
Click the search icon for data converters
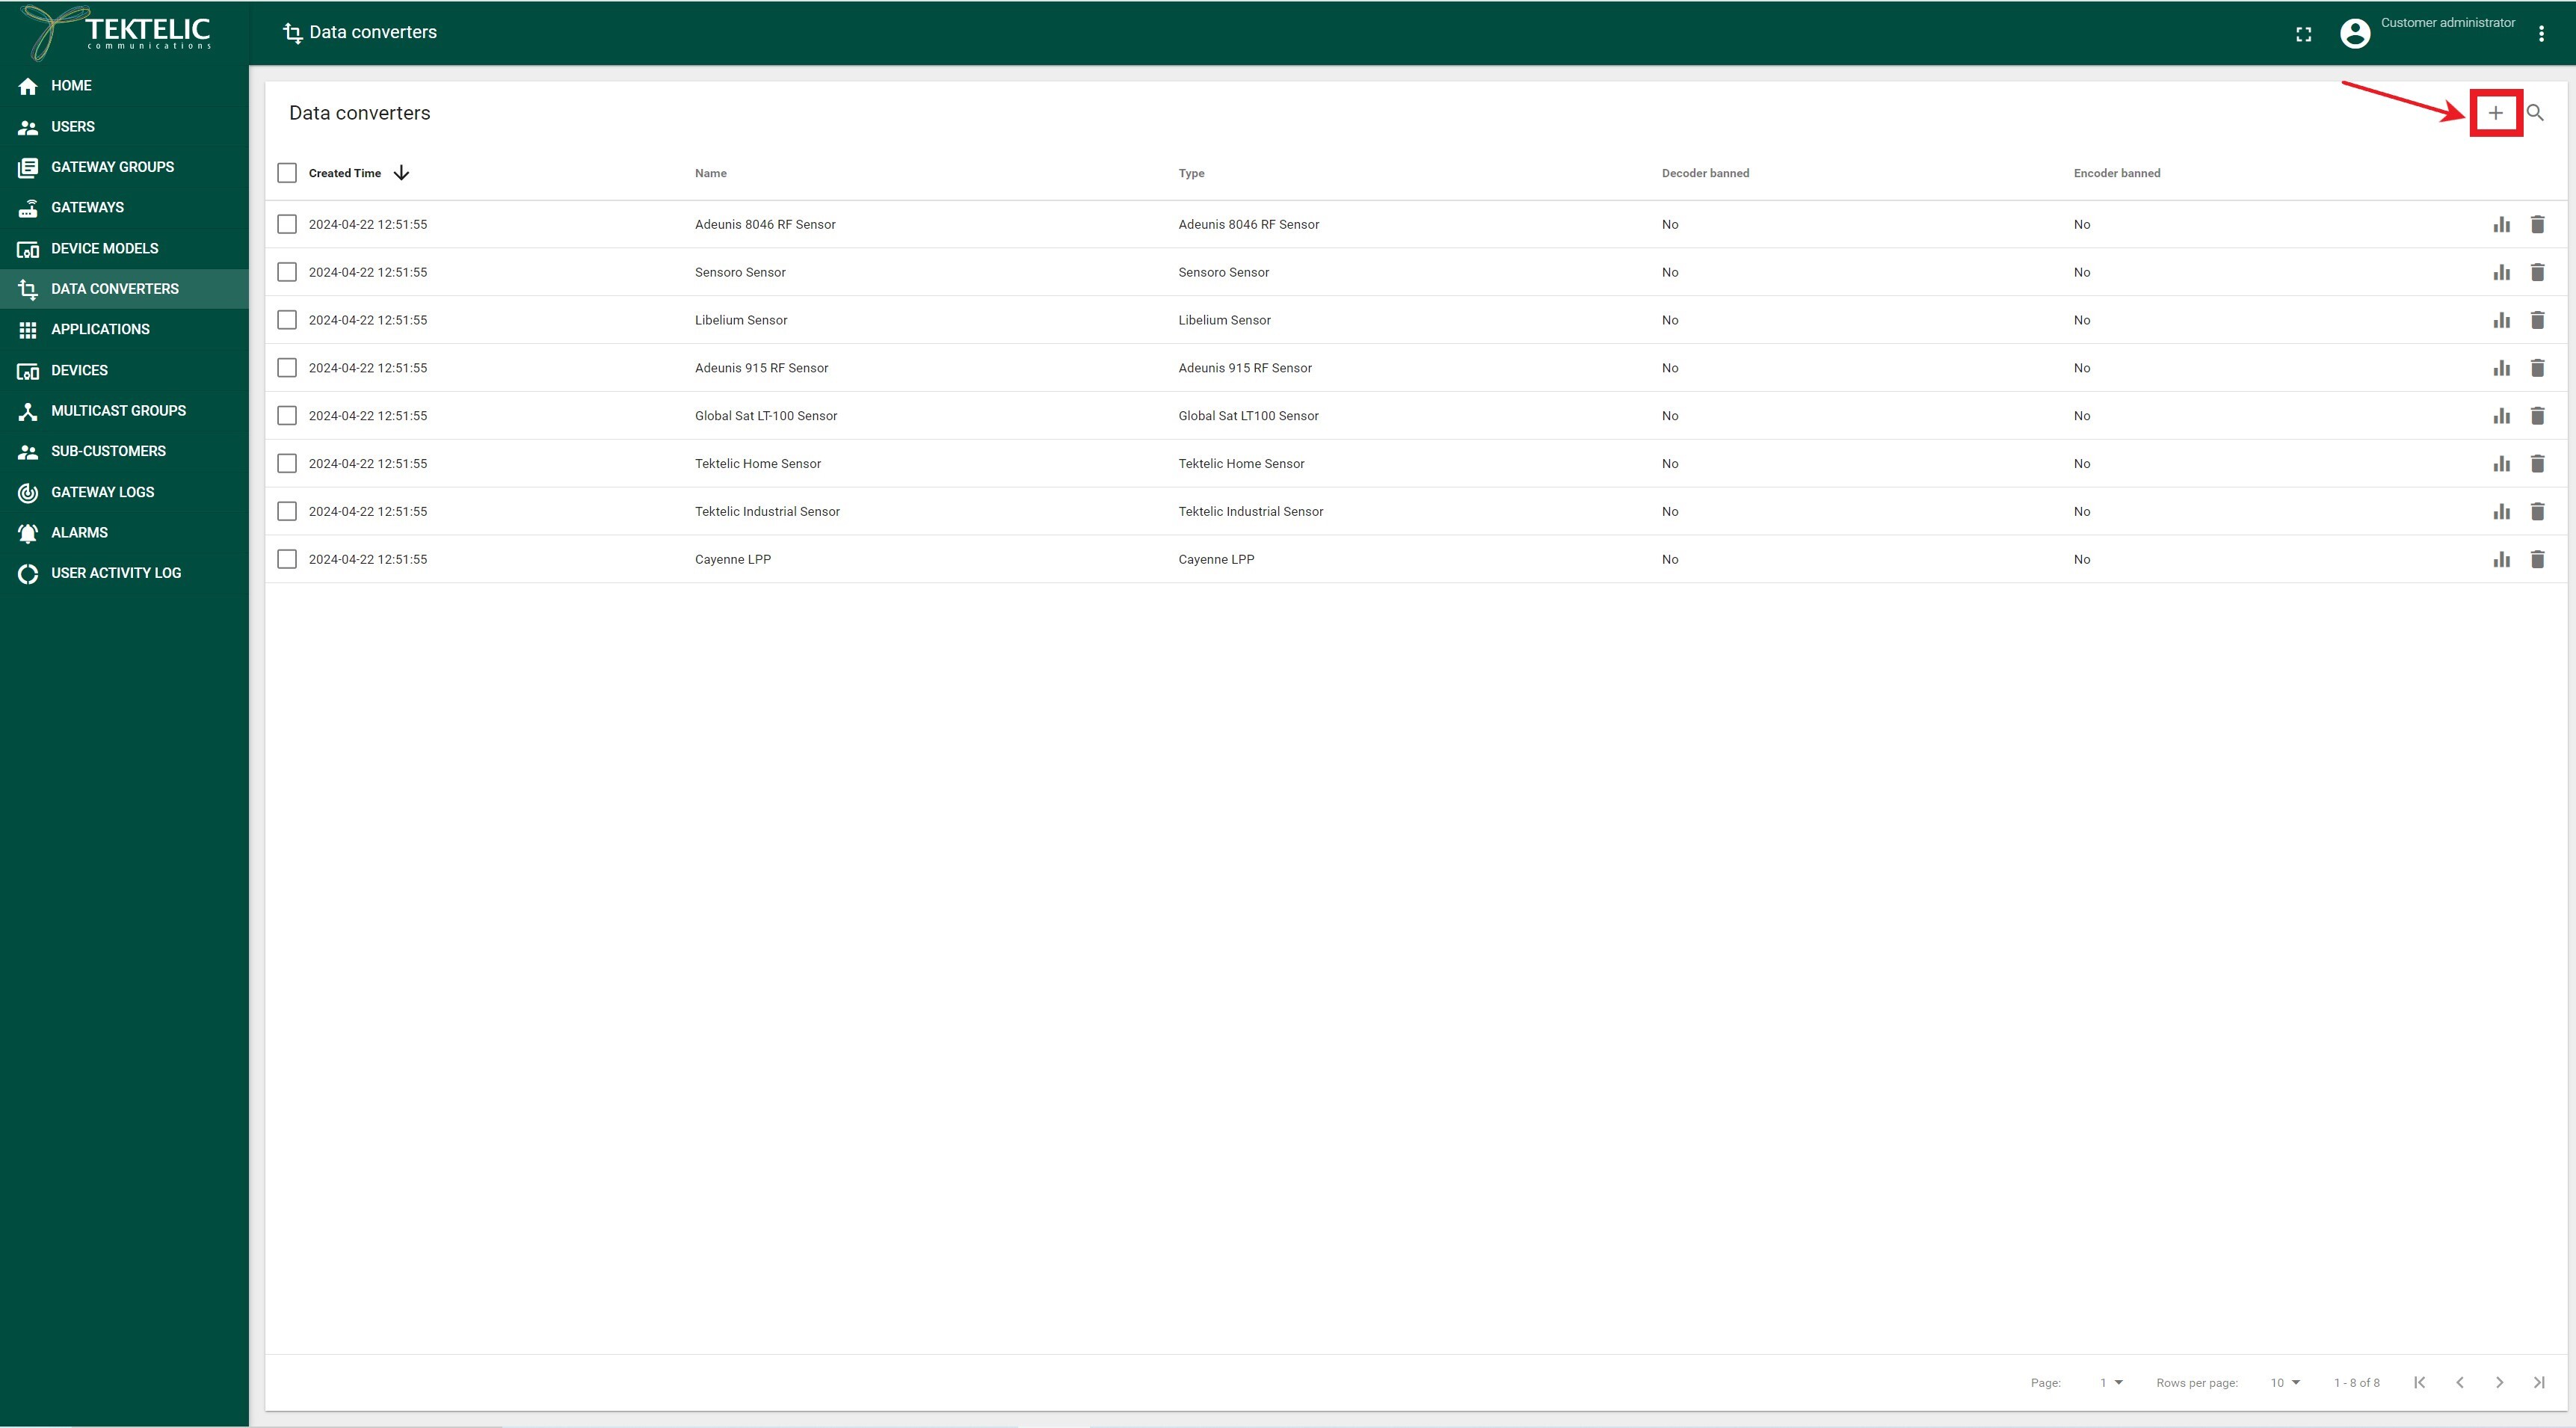tap(2536, 113)
